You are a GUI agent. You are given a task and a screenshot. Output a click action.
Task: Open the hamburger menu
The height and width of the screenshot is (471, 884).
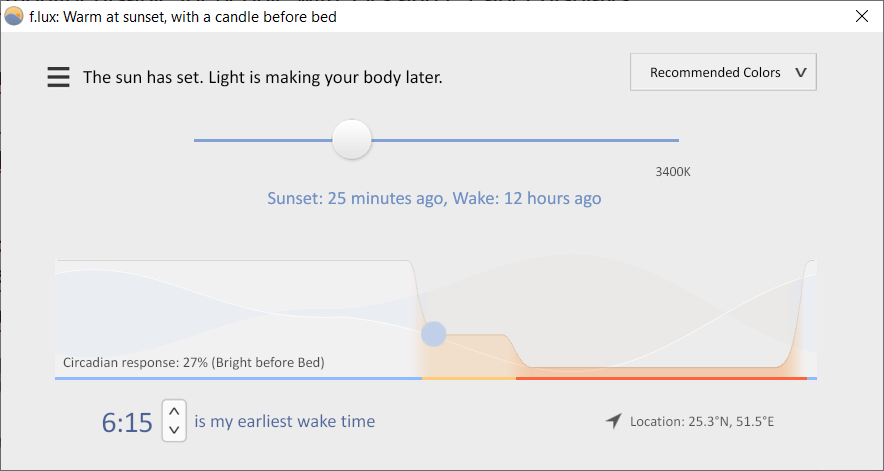(59, 77)
